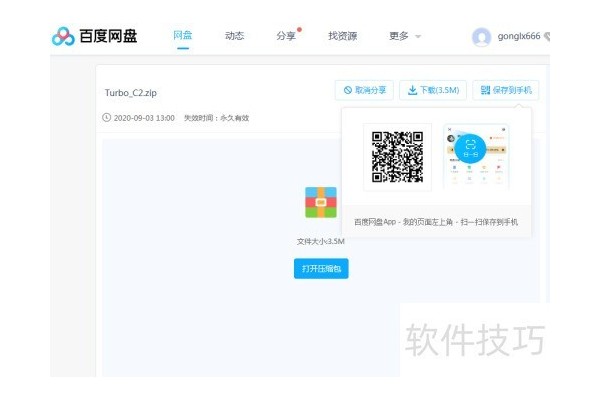
Task: Click the 百度网盘 brand title text
Action: point(108,36)
